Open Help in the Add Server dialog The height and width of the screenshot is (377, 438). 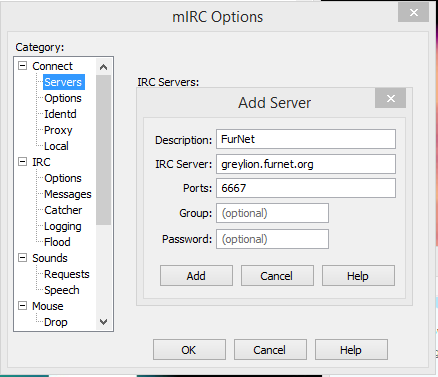[358, 276]
